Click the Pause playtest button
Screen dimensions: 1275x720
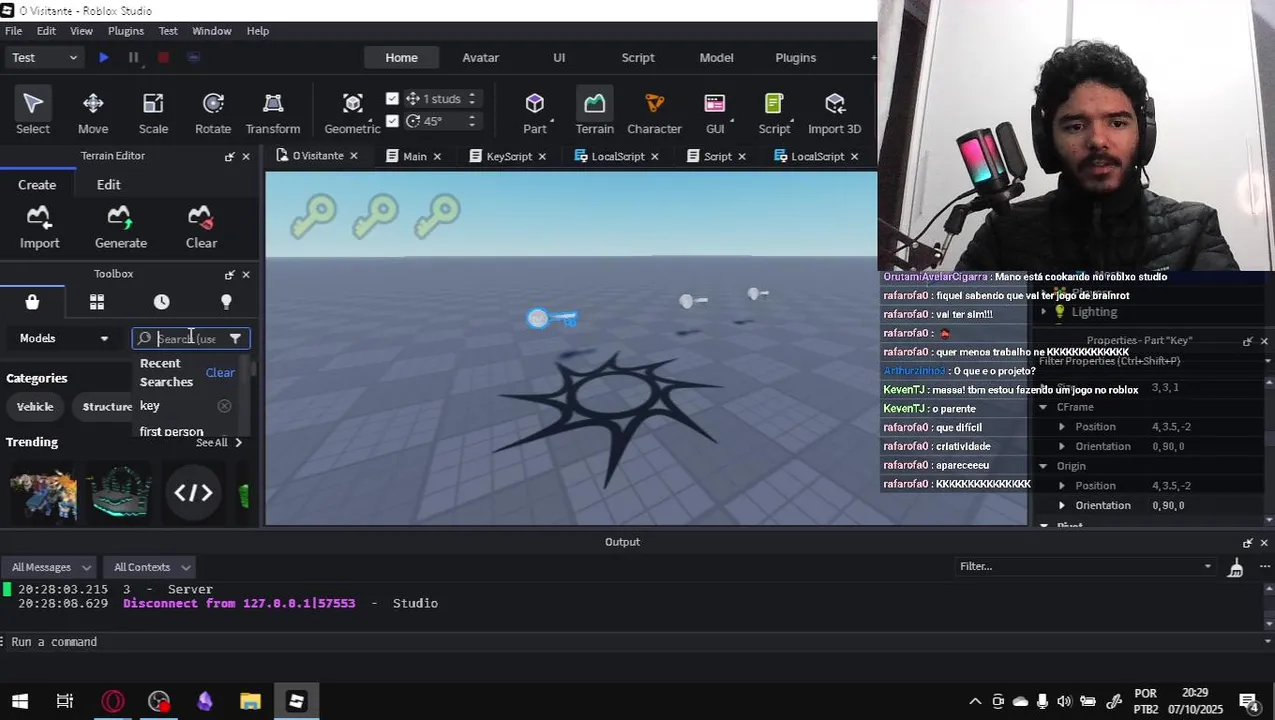click(x=133, y=58)
